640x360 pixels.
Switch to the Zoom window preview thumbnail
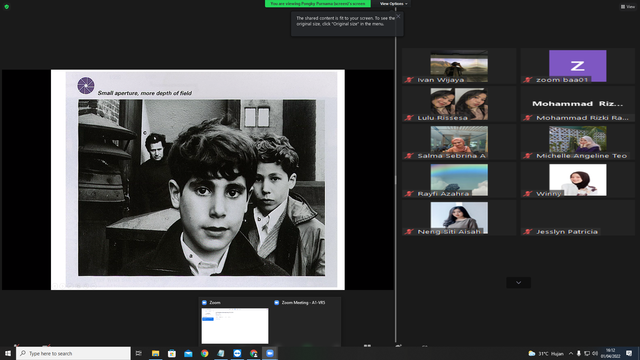point(235,326)
